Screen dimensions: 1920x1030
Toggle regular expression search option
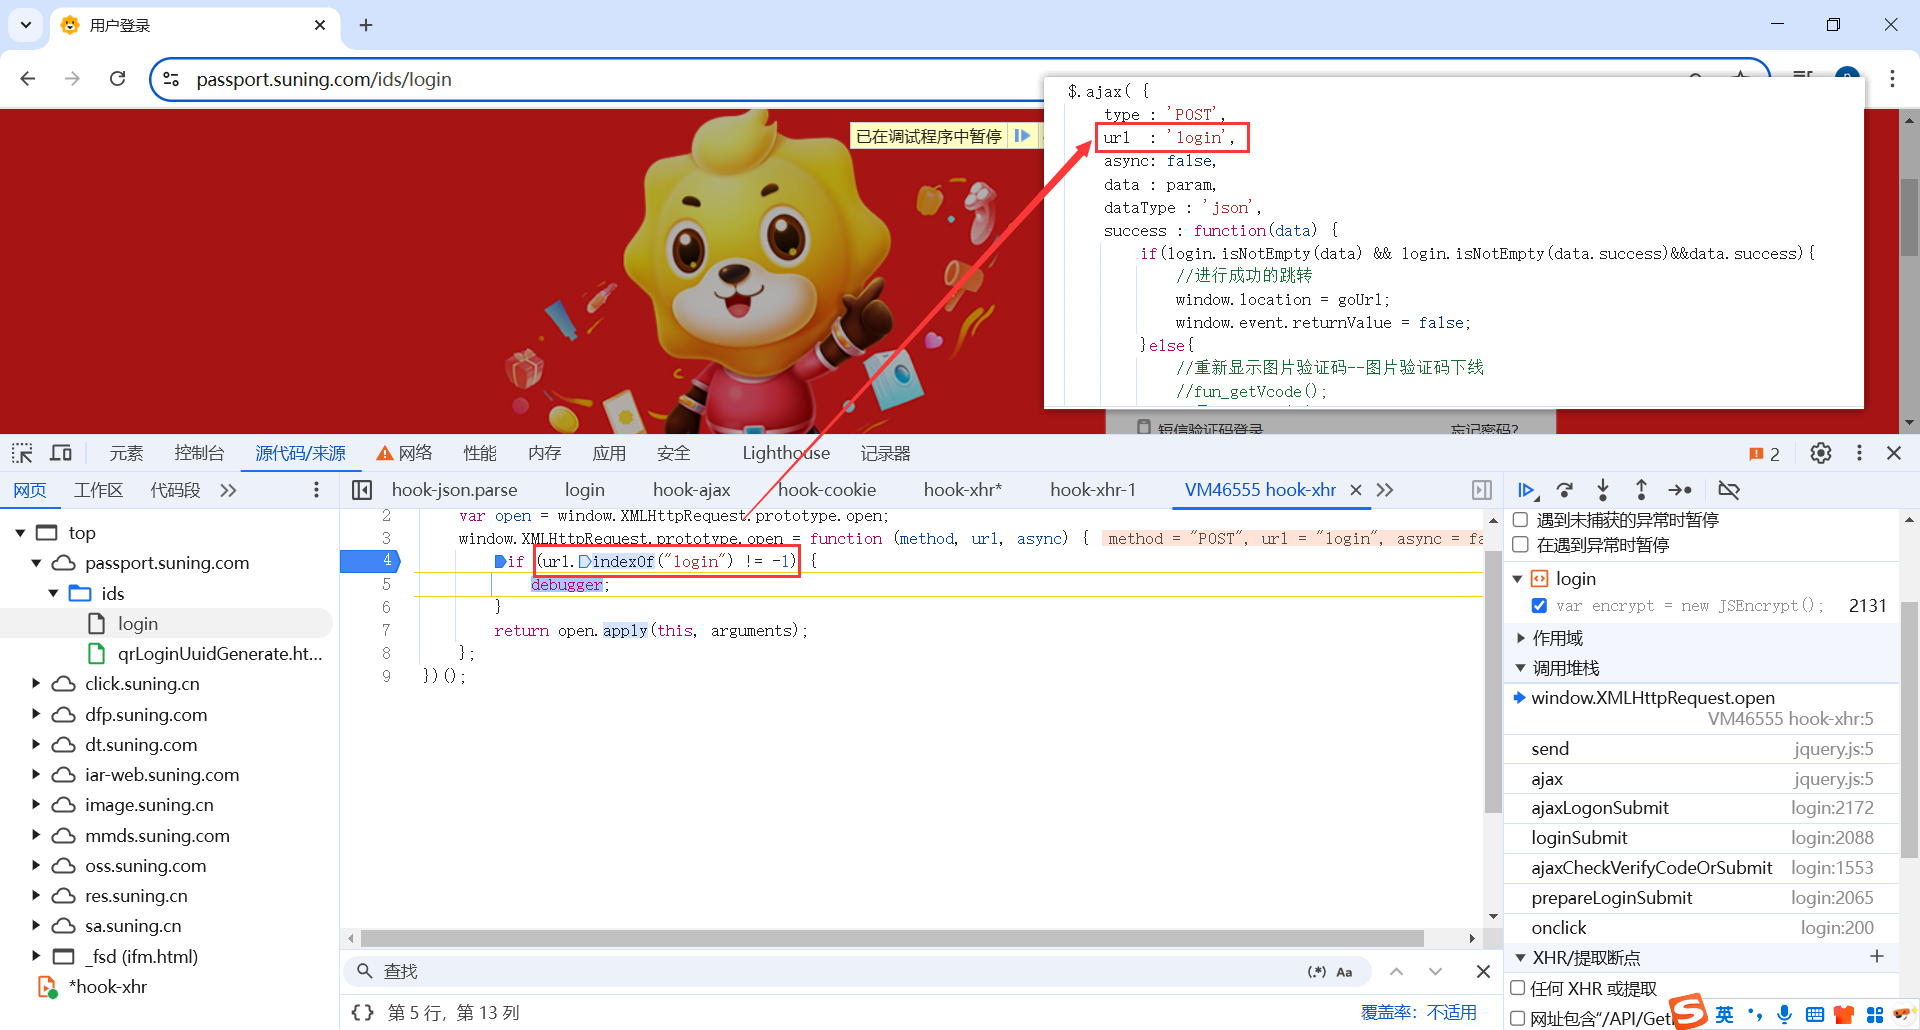pos(1317,972)
